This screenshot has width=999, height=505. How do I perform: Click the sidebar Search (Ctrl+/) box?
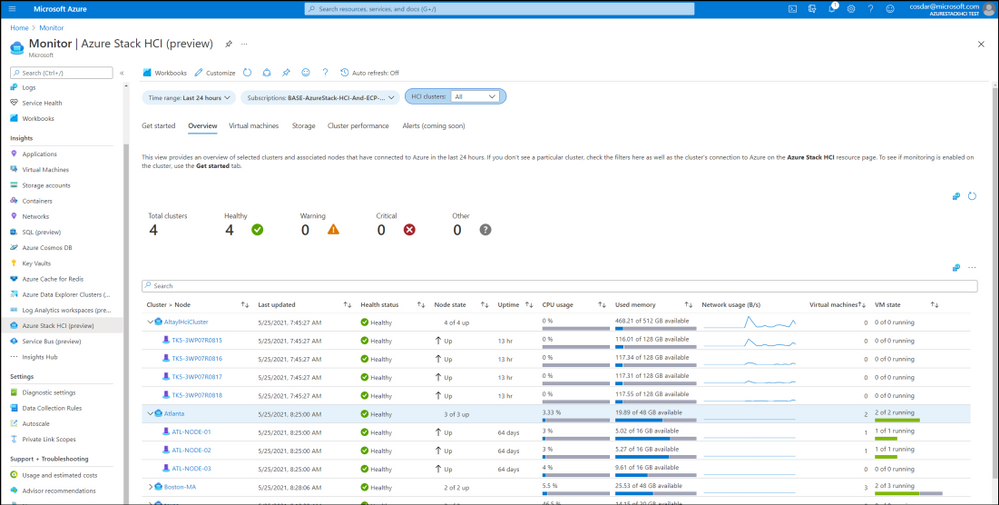pyautogui.click(x=62, y=73)
